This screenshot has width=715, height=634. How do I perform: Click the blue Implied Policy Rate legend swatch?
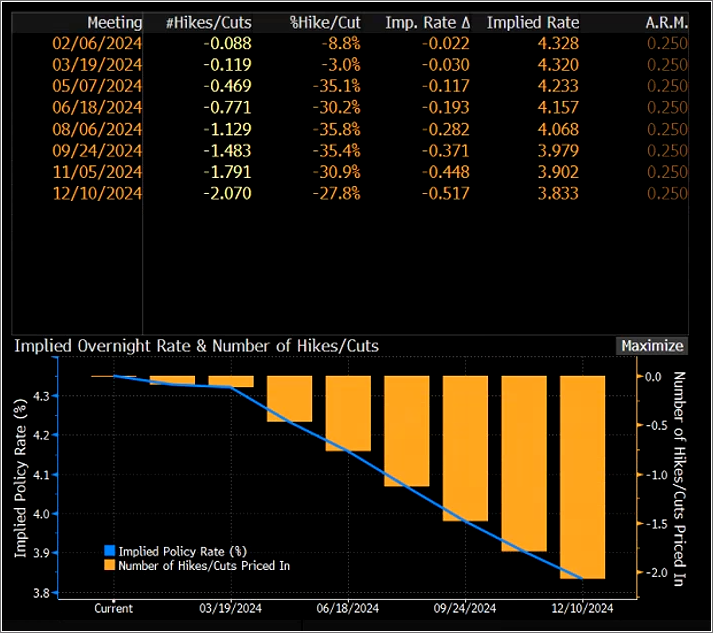[x=109, y=551]
